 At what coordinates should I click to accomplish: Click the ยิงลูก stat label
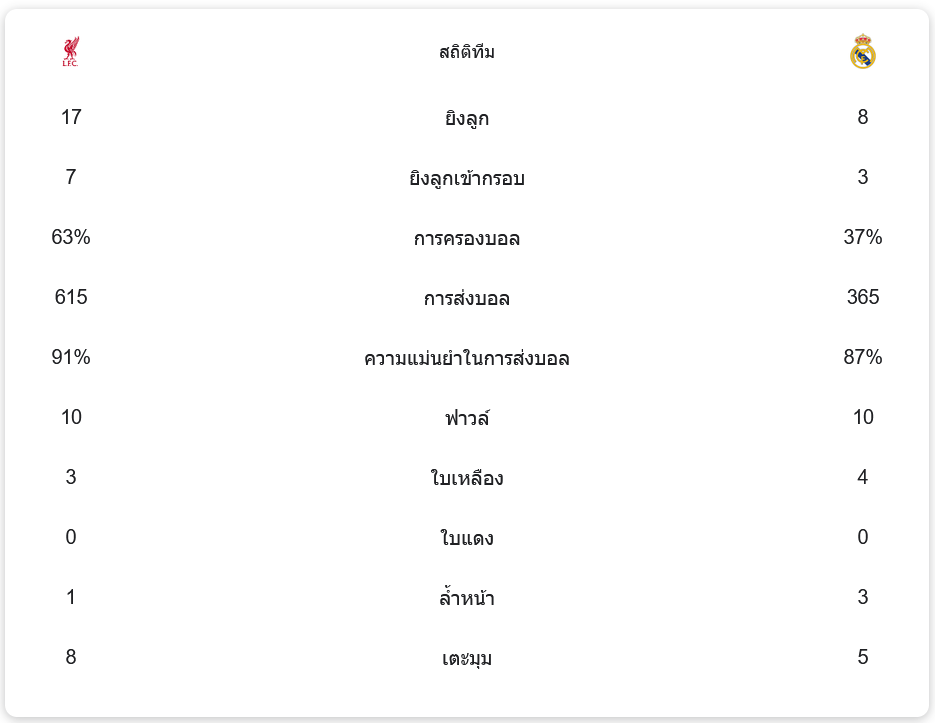pos(466,119)
